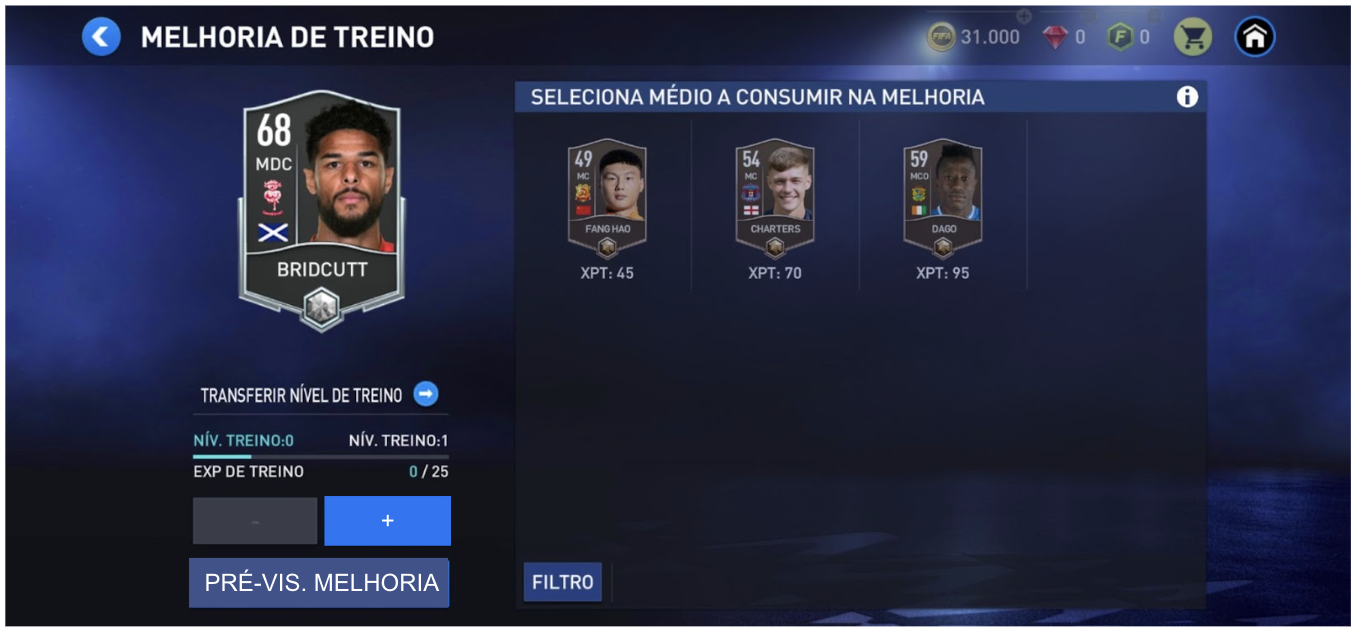The height and width of the screenshot is (636, 1362).
Task: Click the training experience progress bar
Action: [x=321, y=456]
